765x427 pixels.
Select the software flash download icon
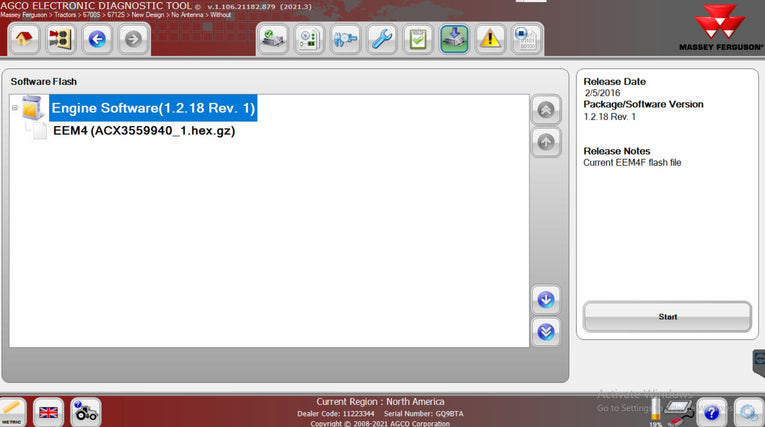[x=454, y=39]
